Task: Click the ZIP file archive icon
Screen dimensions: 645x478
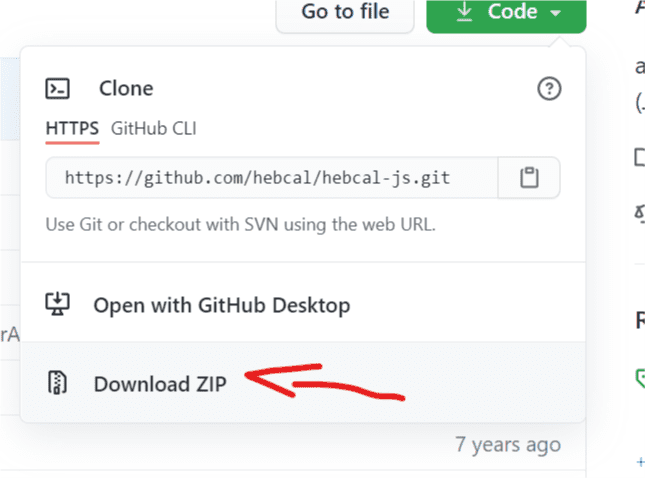Action: tap(58, 383)
